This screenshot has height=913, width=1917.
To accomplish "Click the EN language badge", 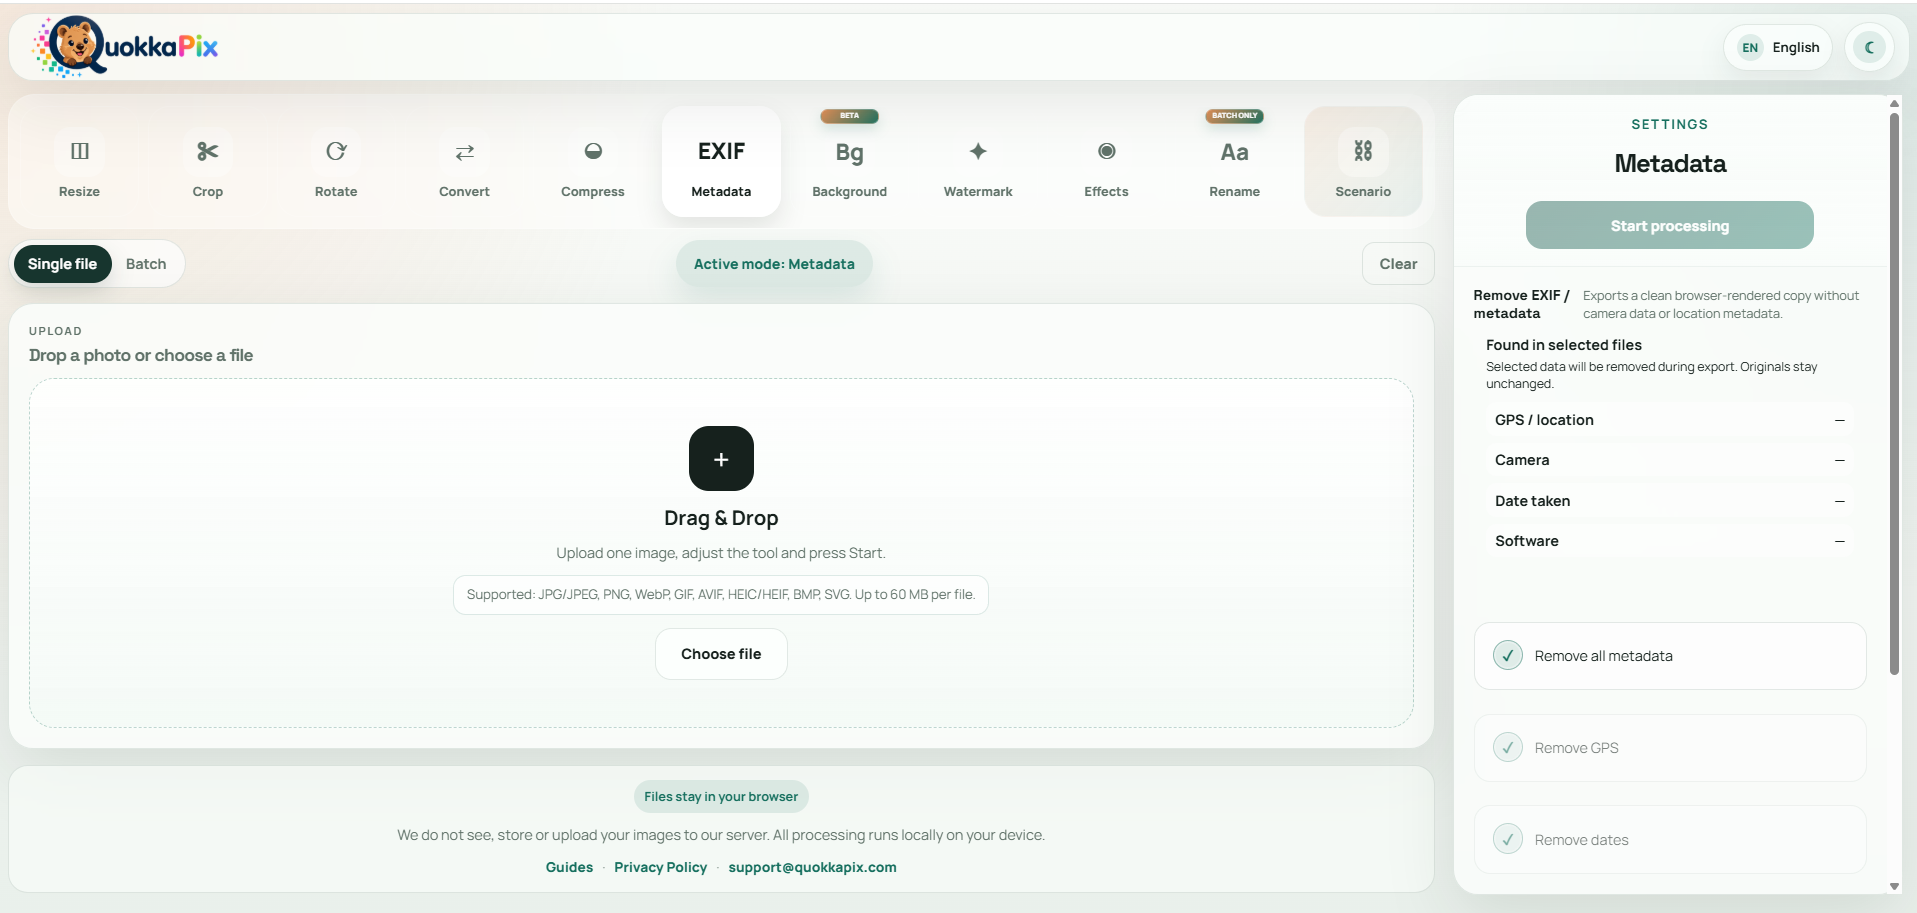I will tap(1749, 47).
